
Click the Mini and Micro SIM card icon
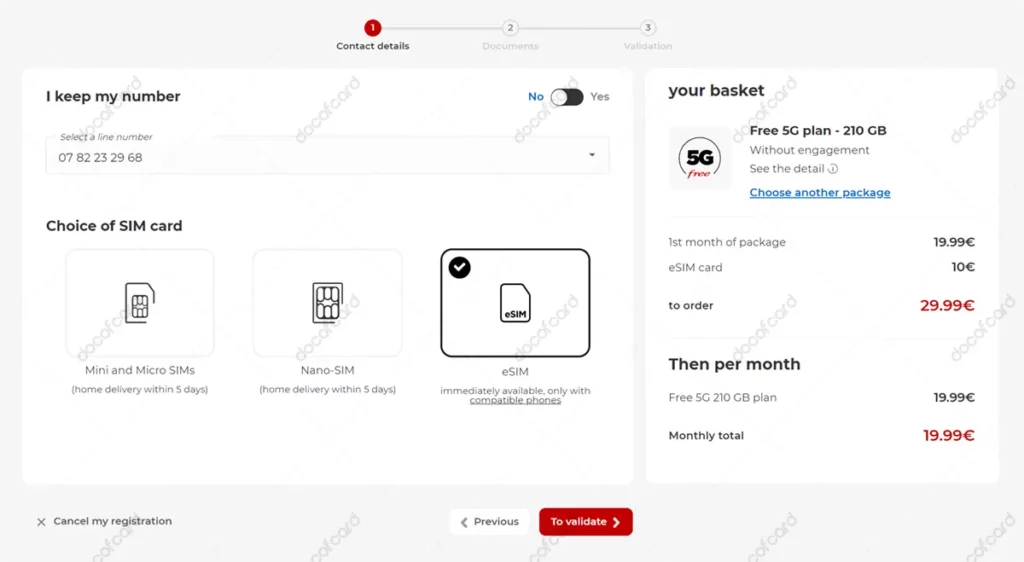click(x=139, y=302)
